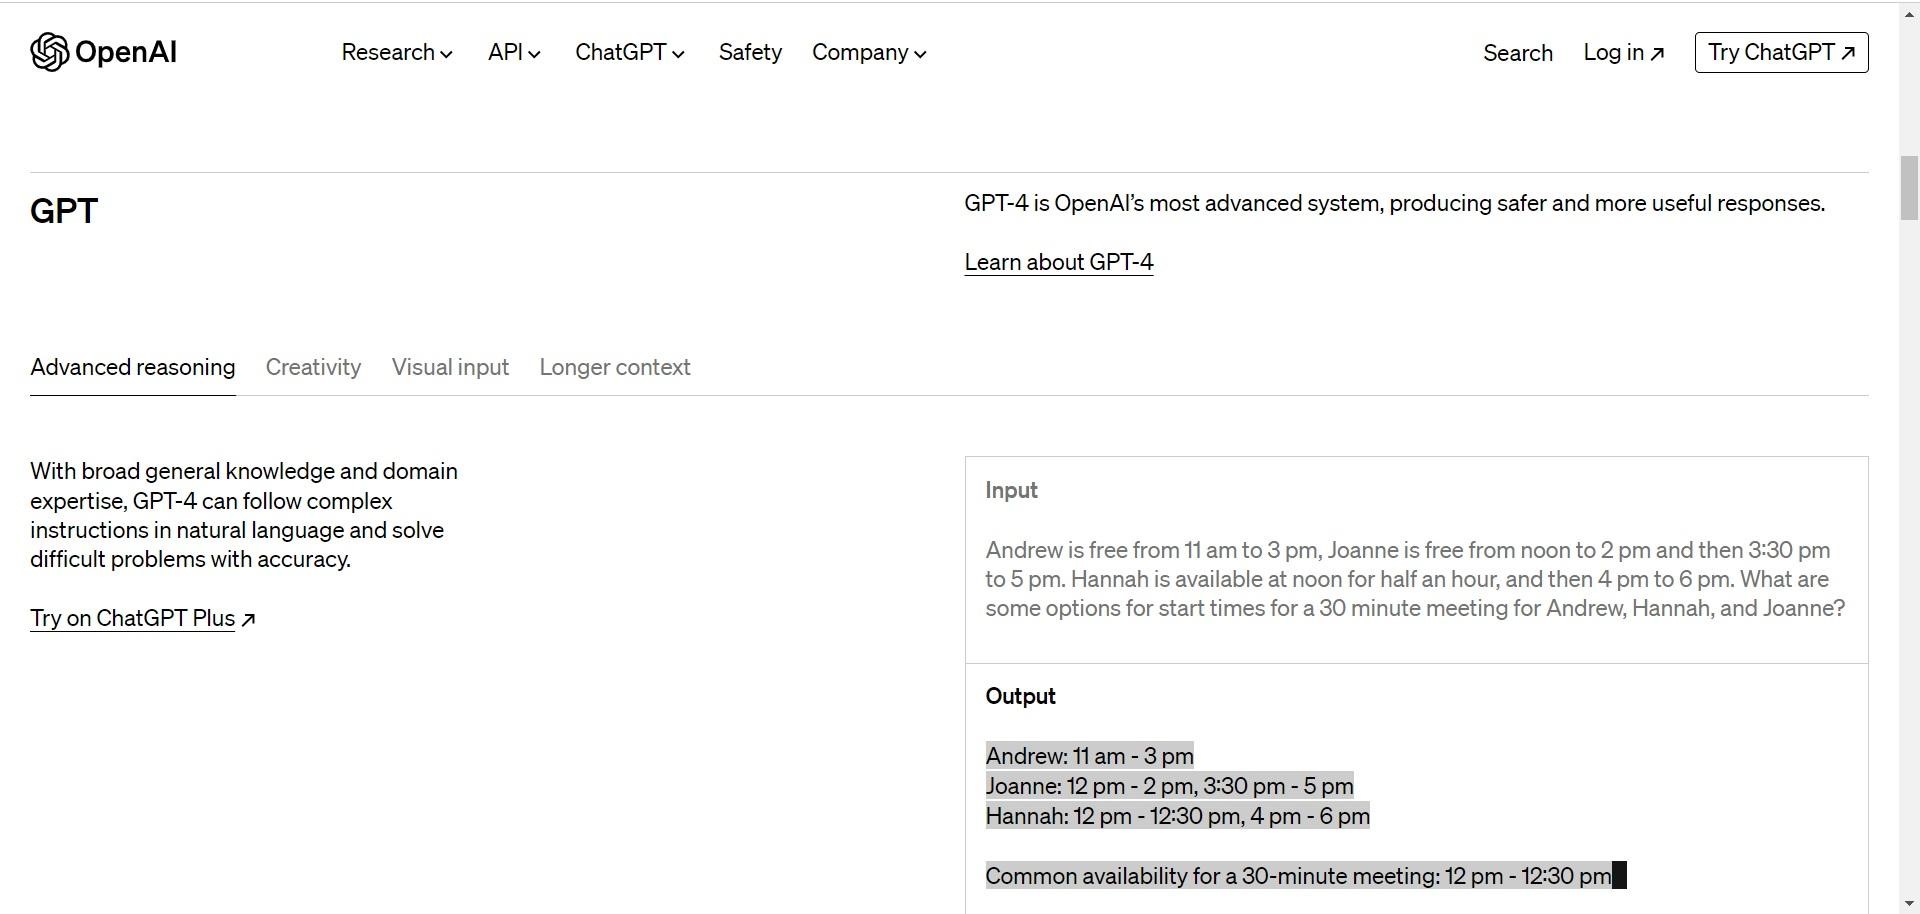Click the Output label in example box
The height and width of the screenshot is (914, 1920).
1020,696
